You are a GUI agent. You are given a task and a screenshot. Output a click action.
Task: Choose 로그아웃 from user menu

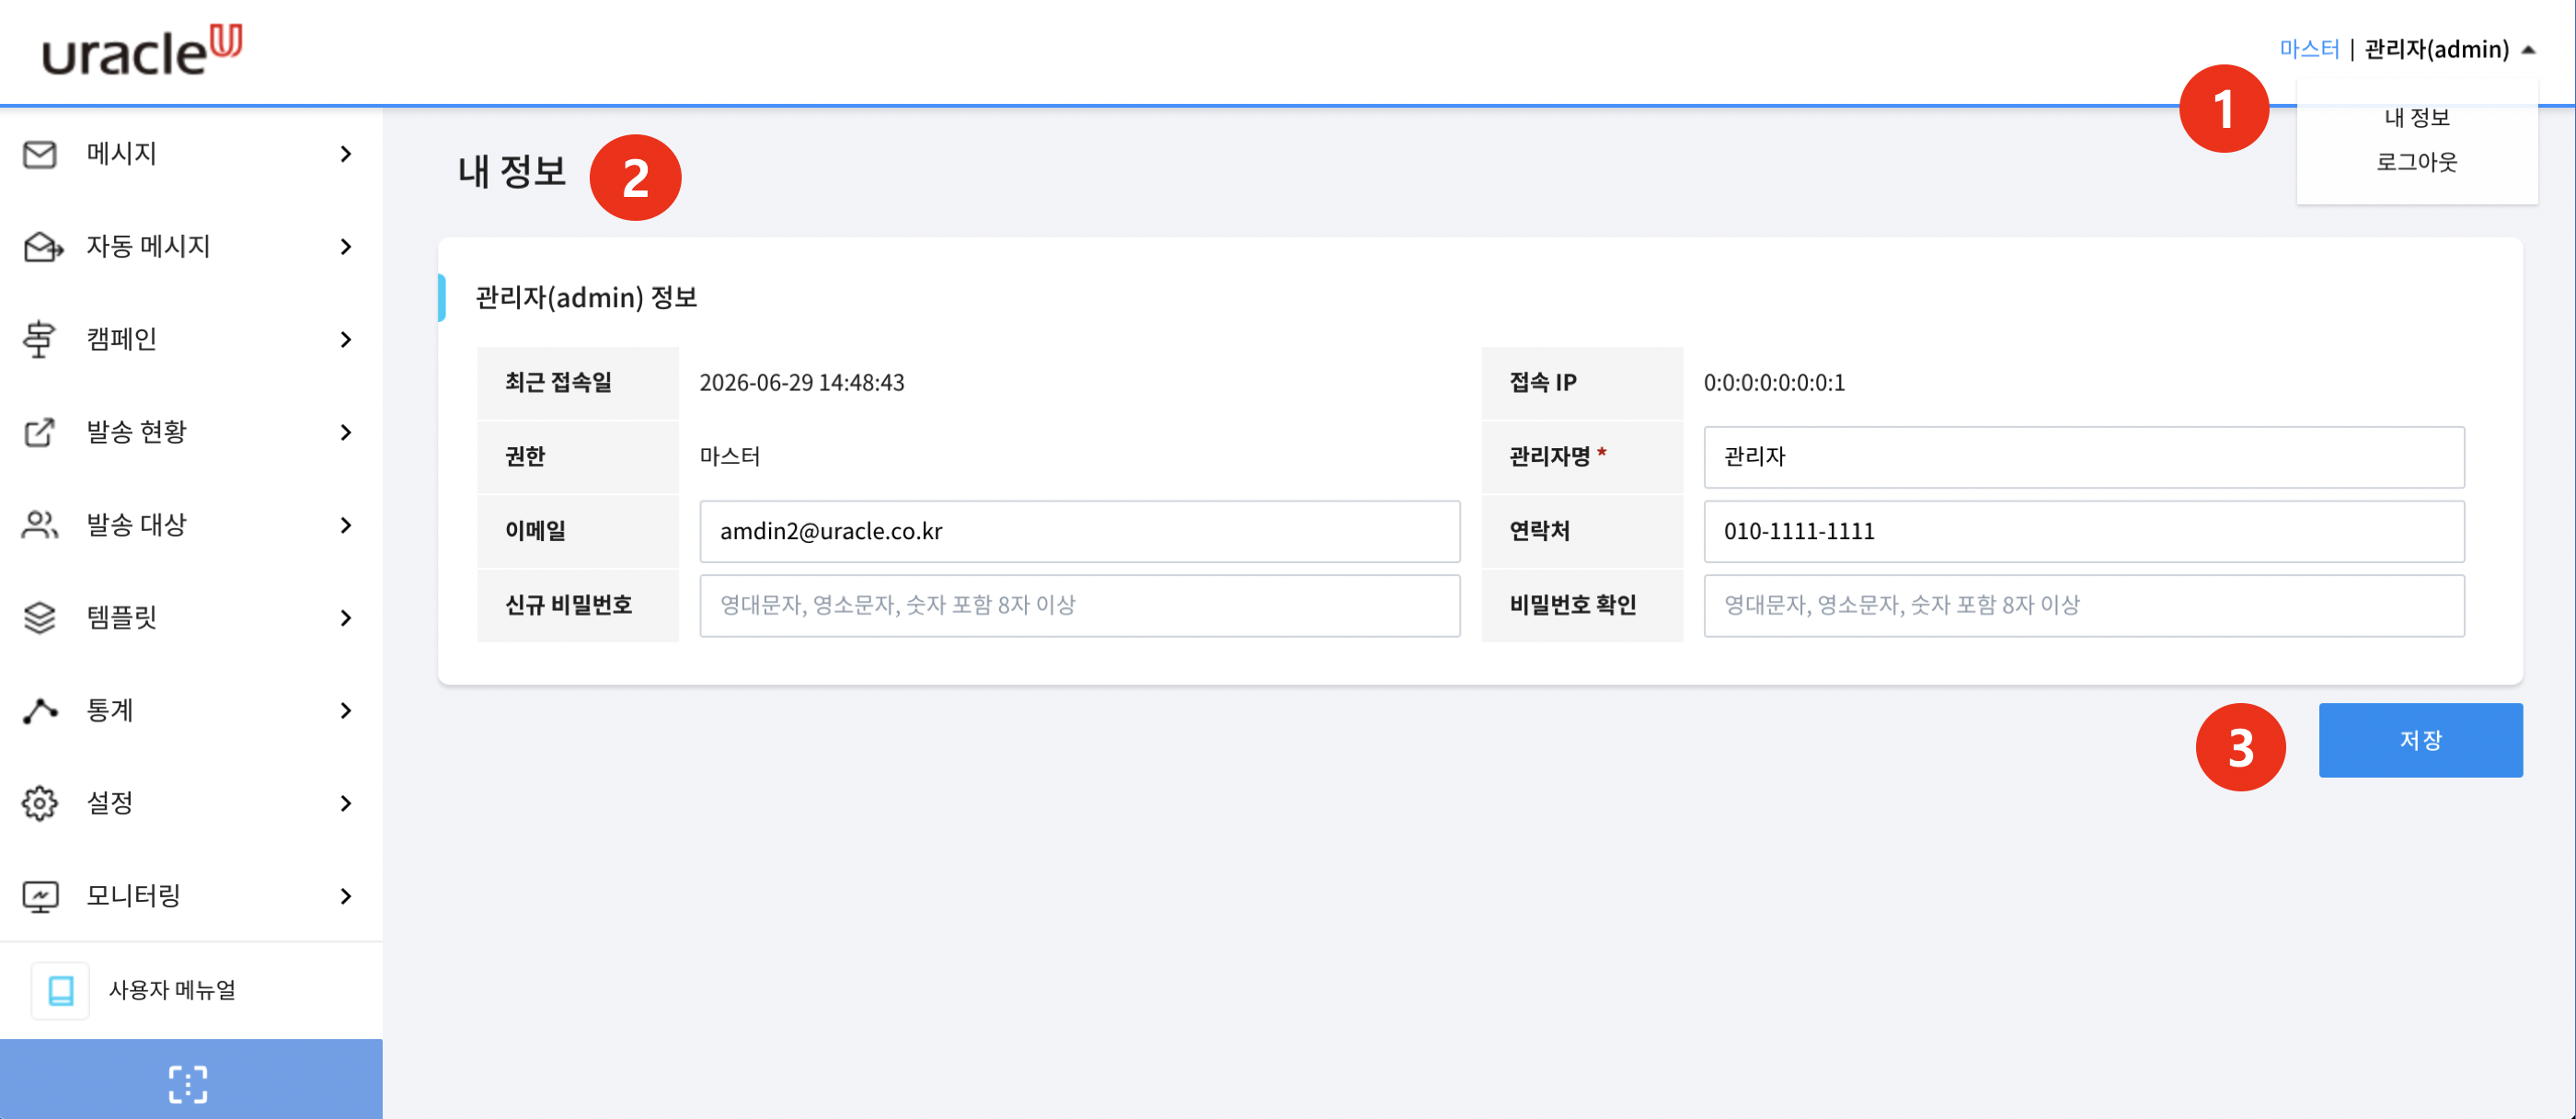2417,162
